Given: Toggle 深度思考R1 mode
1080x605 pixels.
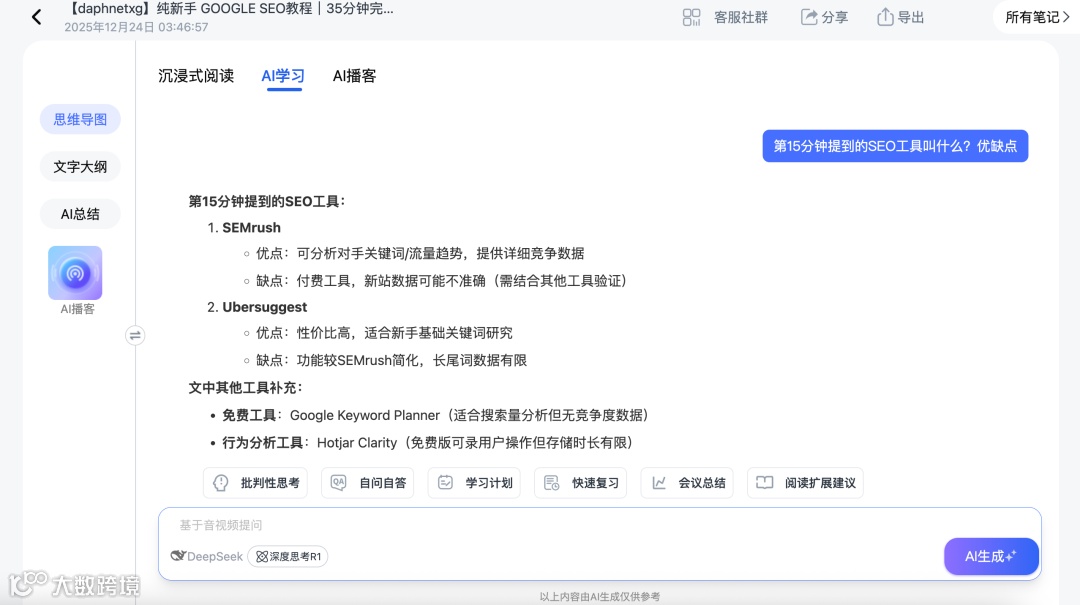Looking at the screenshot, I should 288,556.
